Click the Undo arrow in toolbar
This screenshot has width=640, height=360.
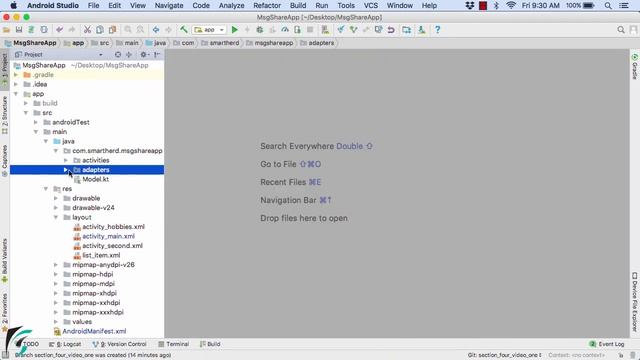pos(60,30)
